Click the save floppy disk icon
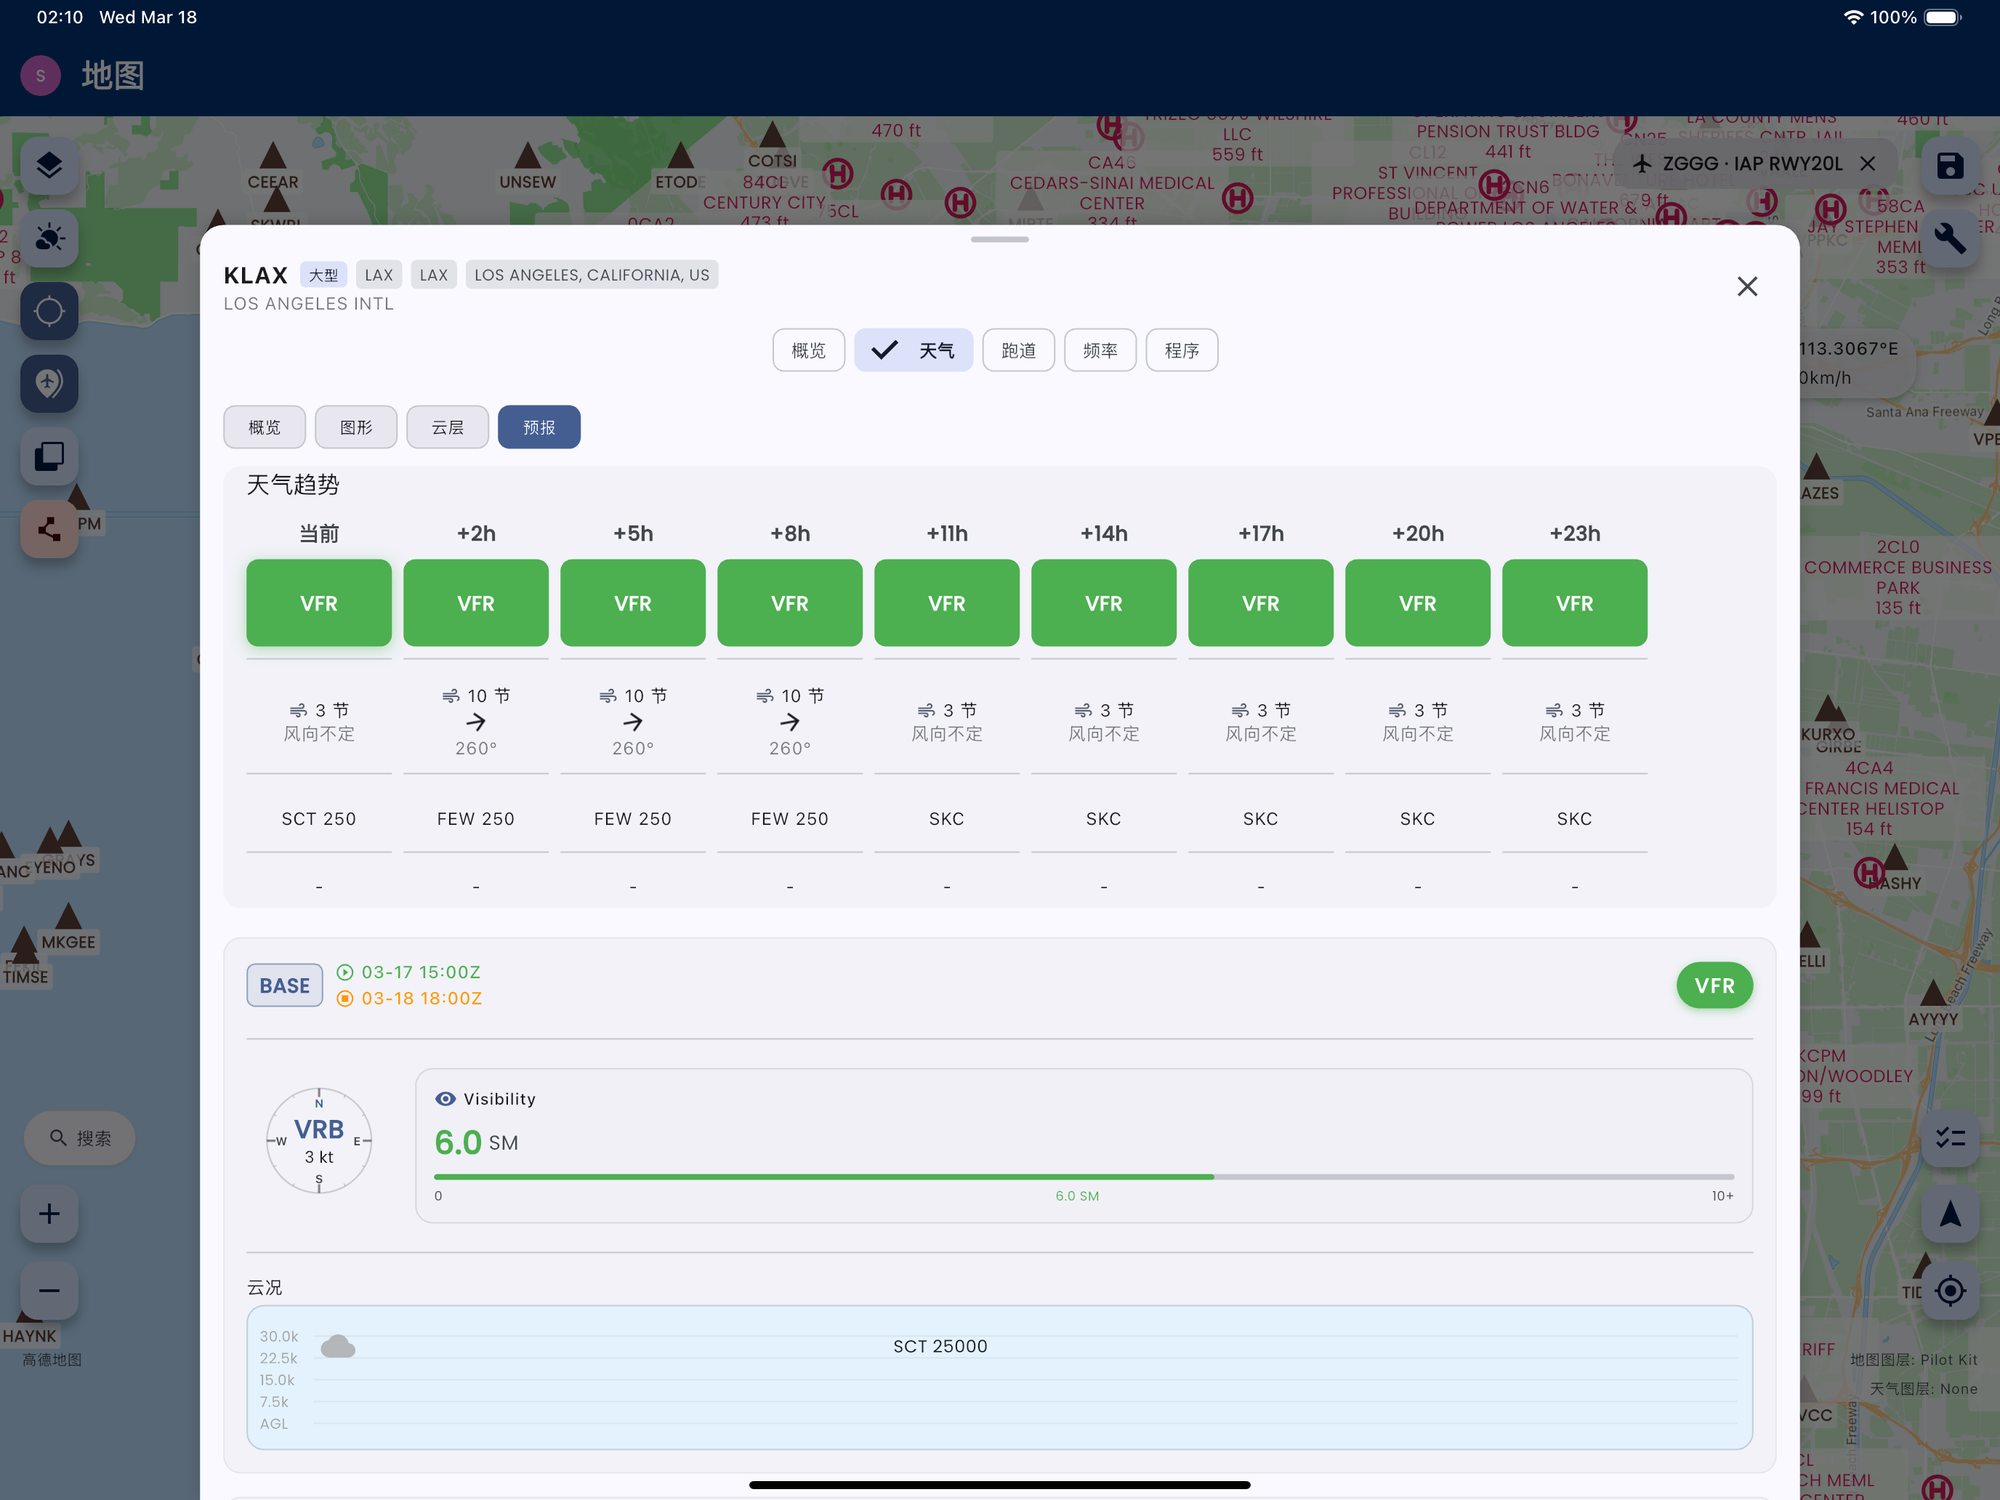This screenshot has height=1500, width=2000. [1949, 165]
